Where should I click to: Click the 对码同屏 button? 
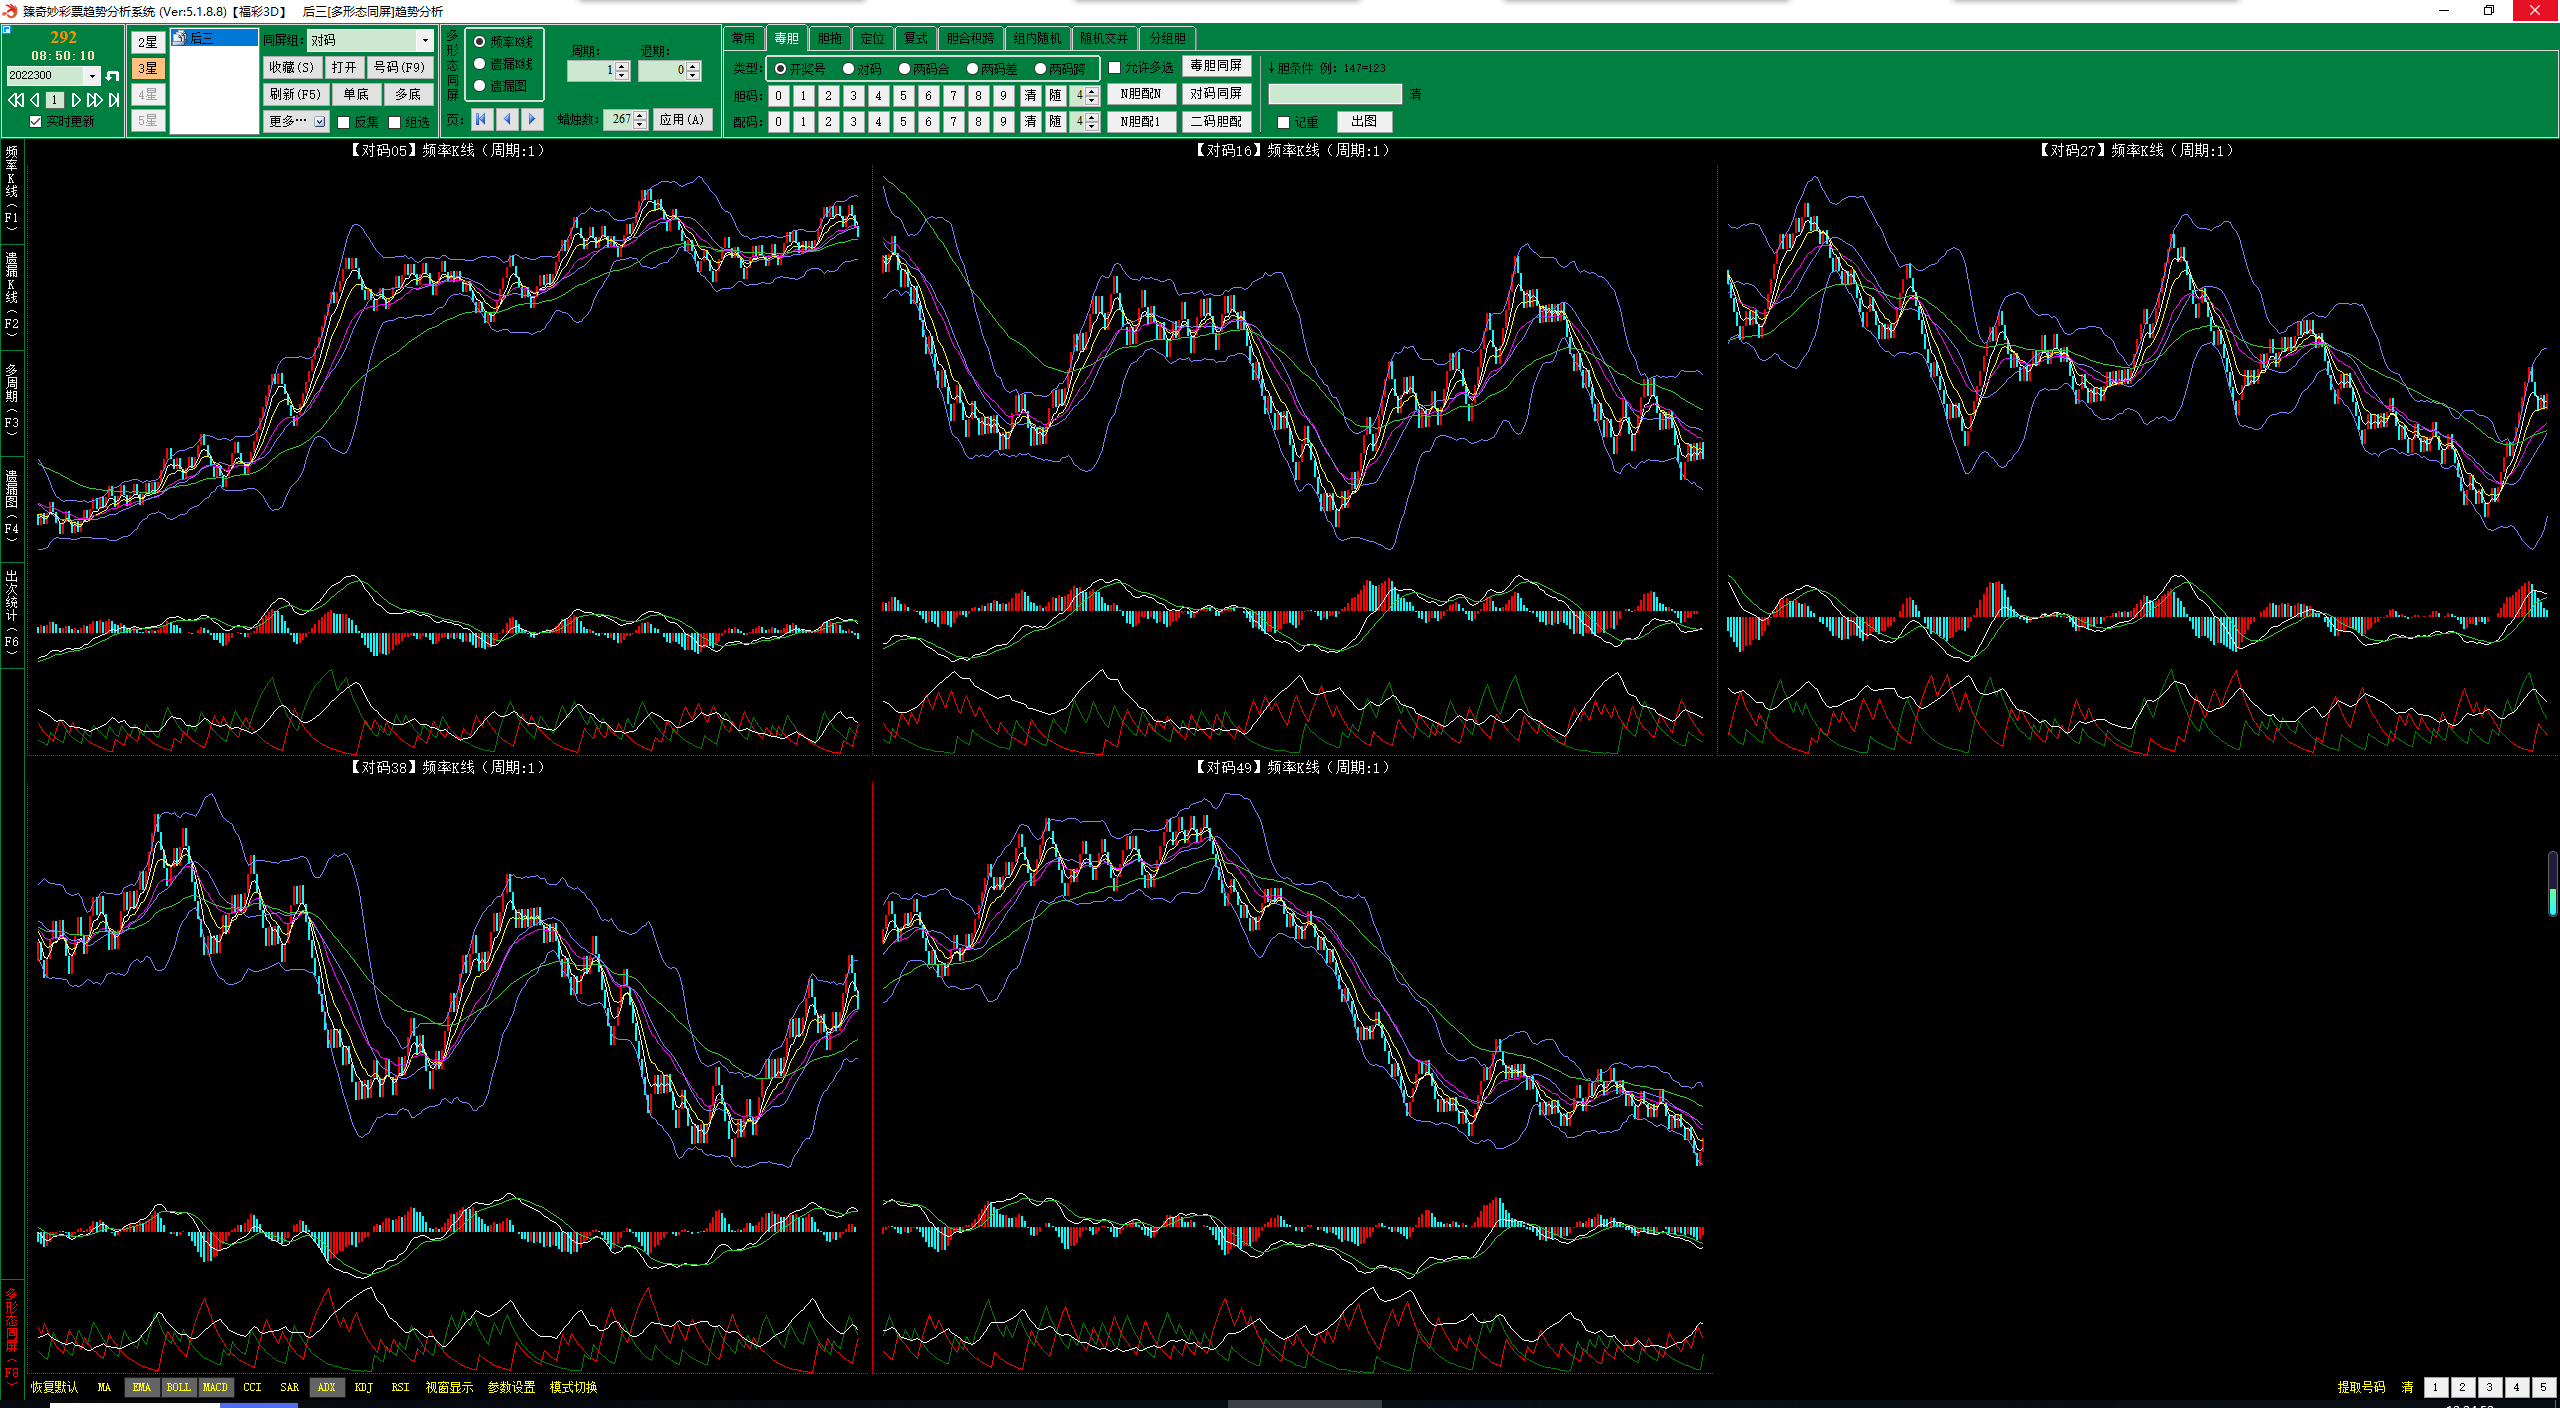[1216, 94]
